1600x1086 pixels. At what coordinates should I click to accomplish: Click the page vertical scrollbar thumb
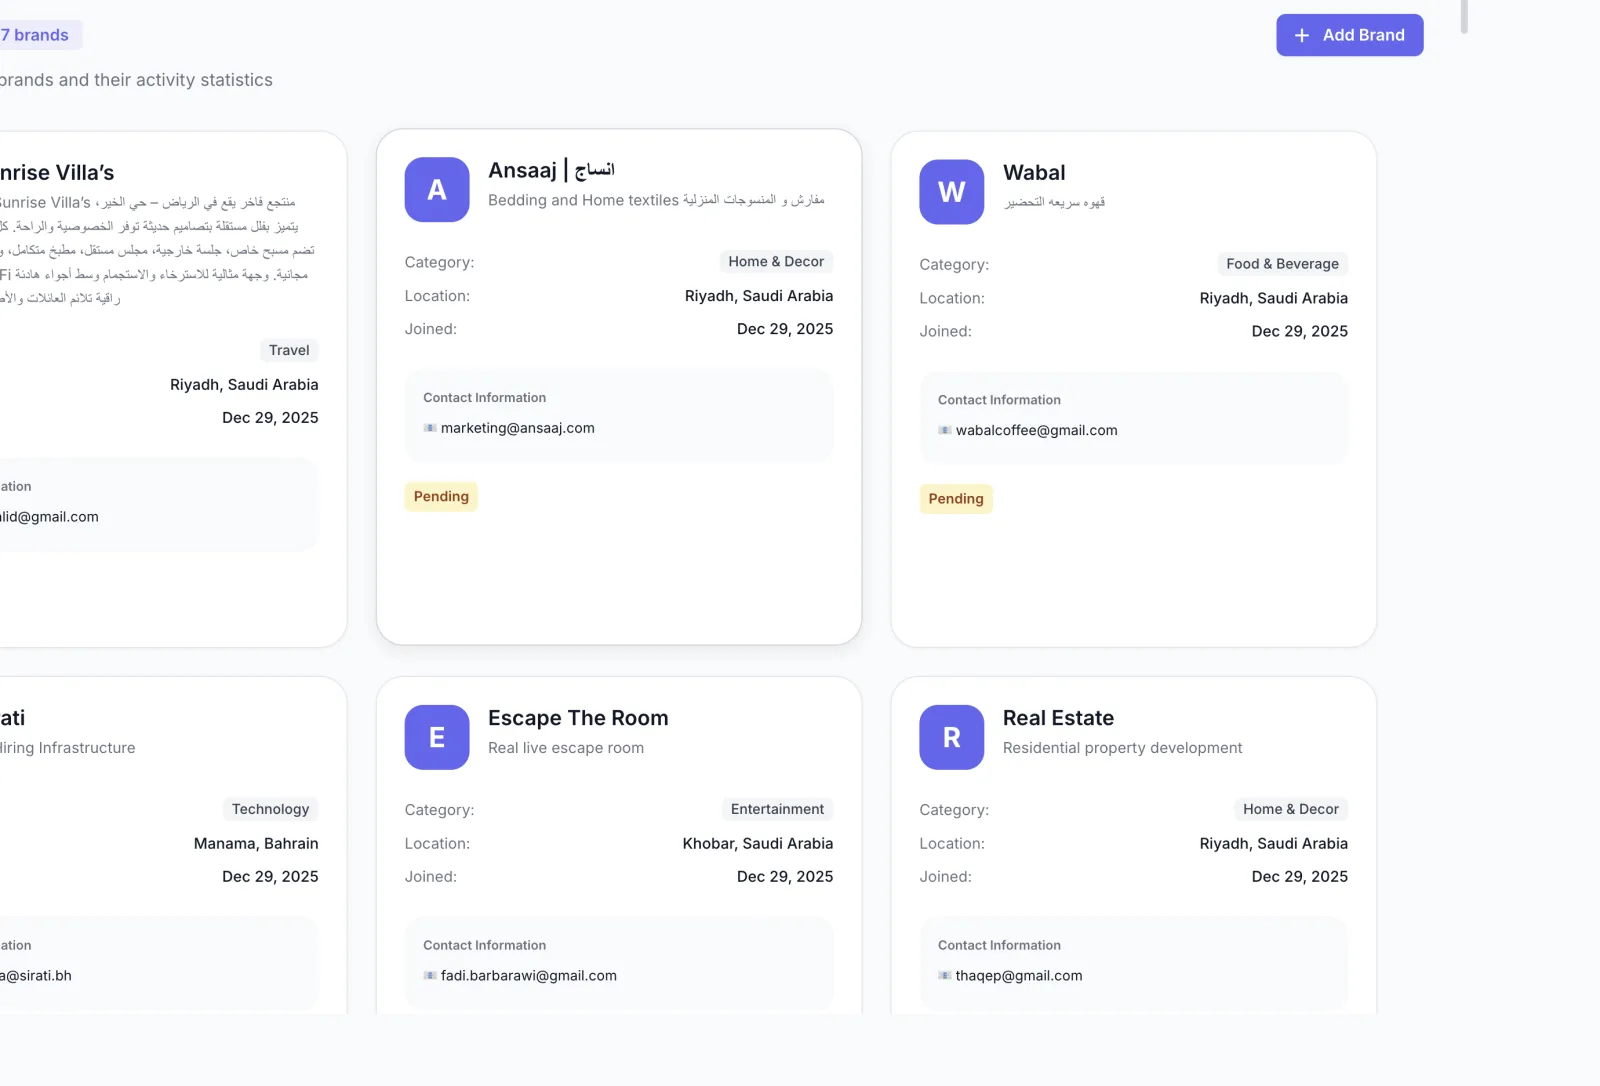(x=1464, y=15)
